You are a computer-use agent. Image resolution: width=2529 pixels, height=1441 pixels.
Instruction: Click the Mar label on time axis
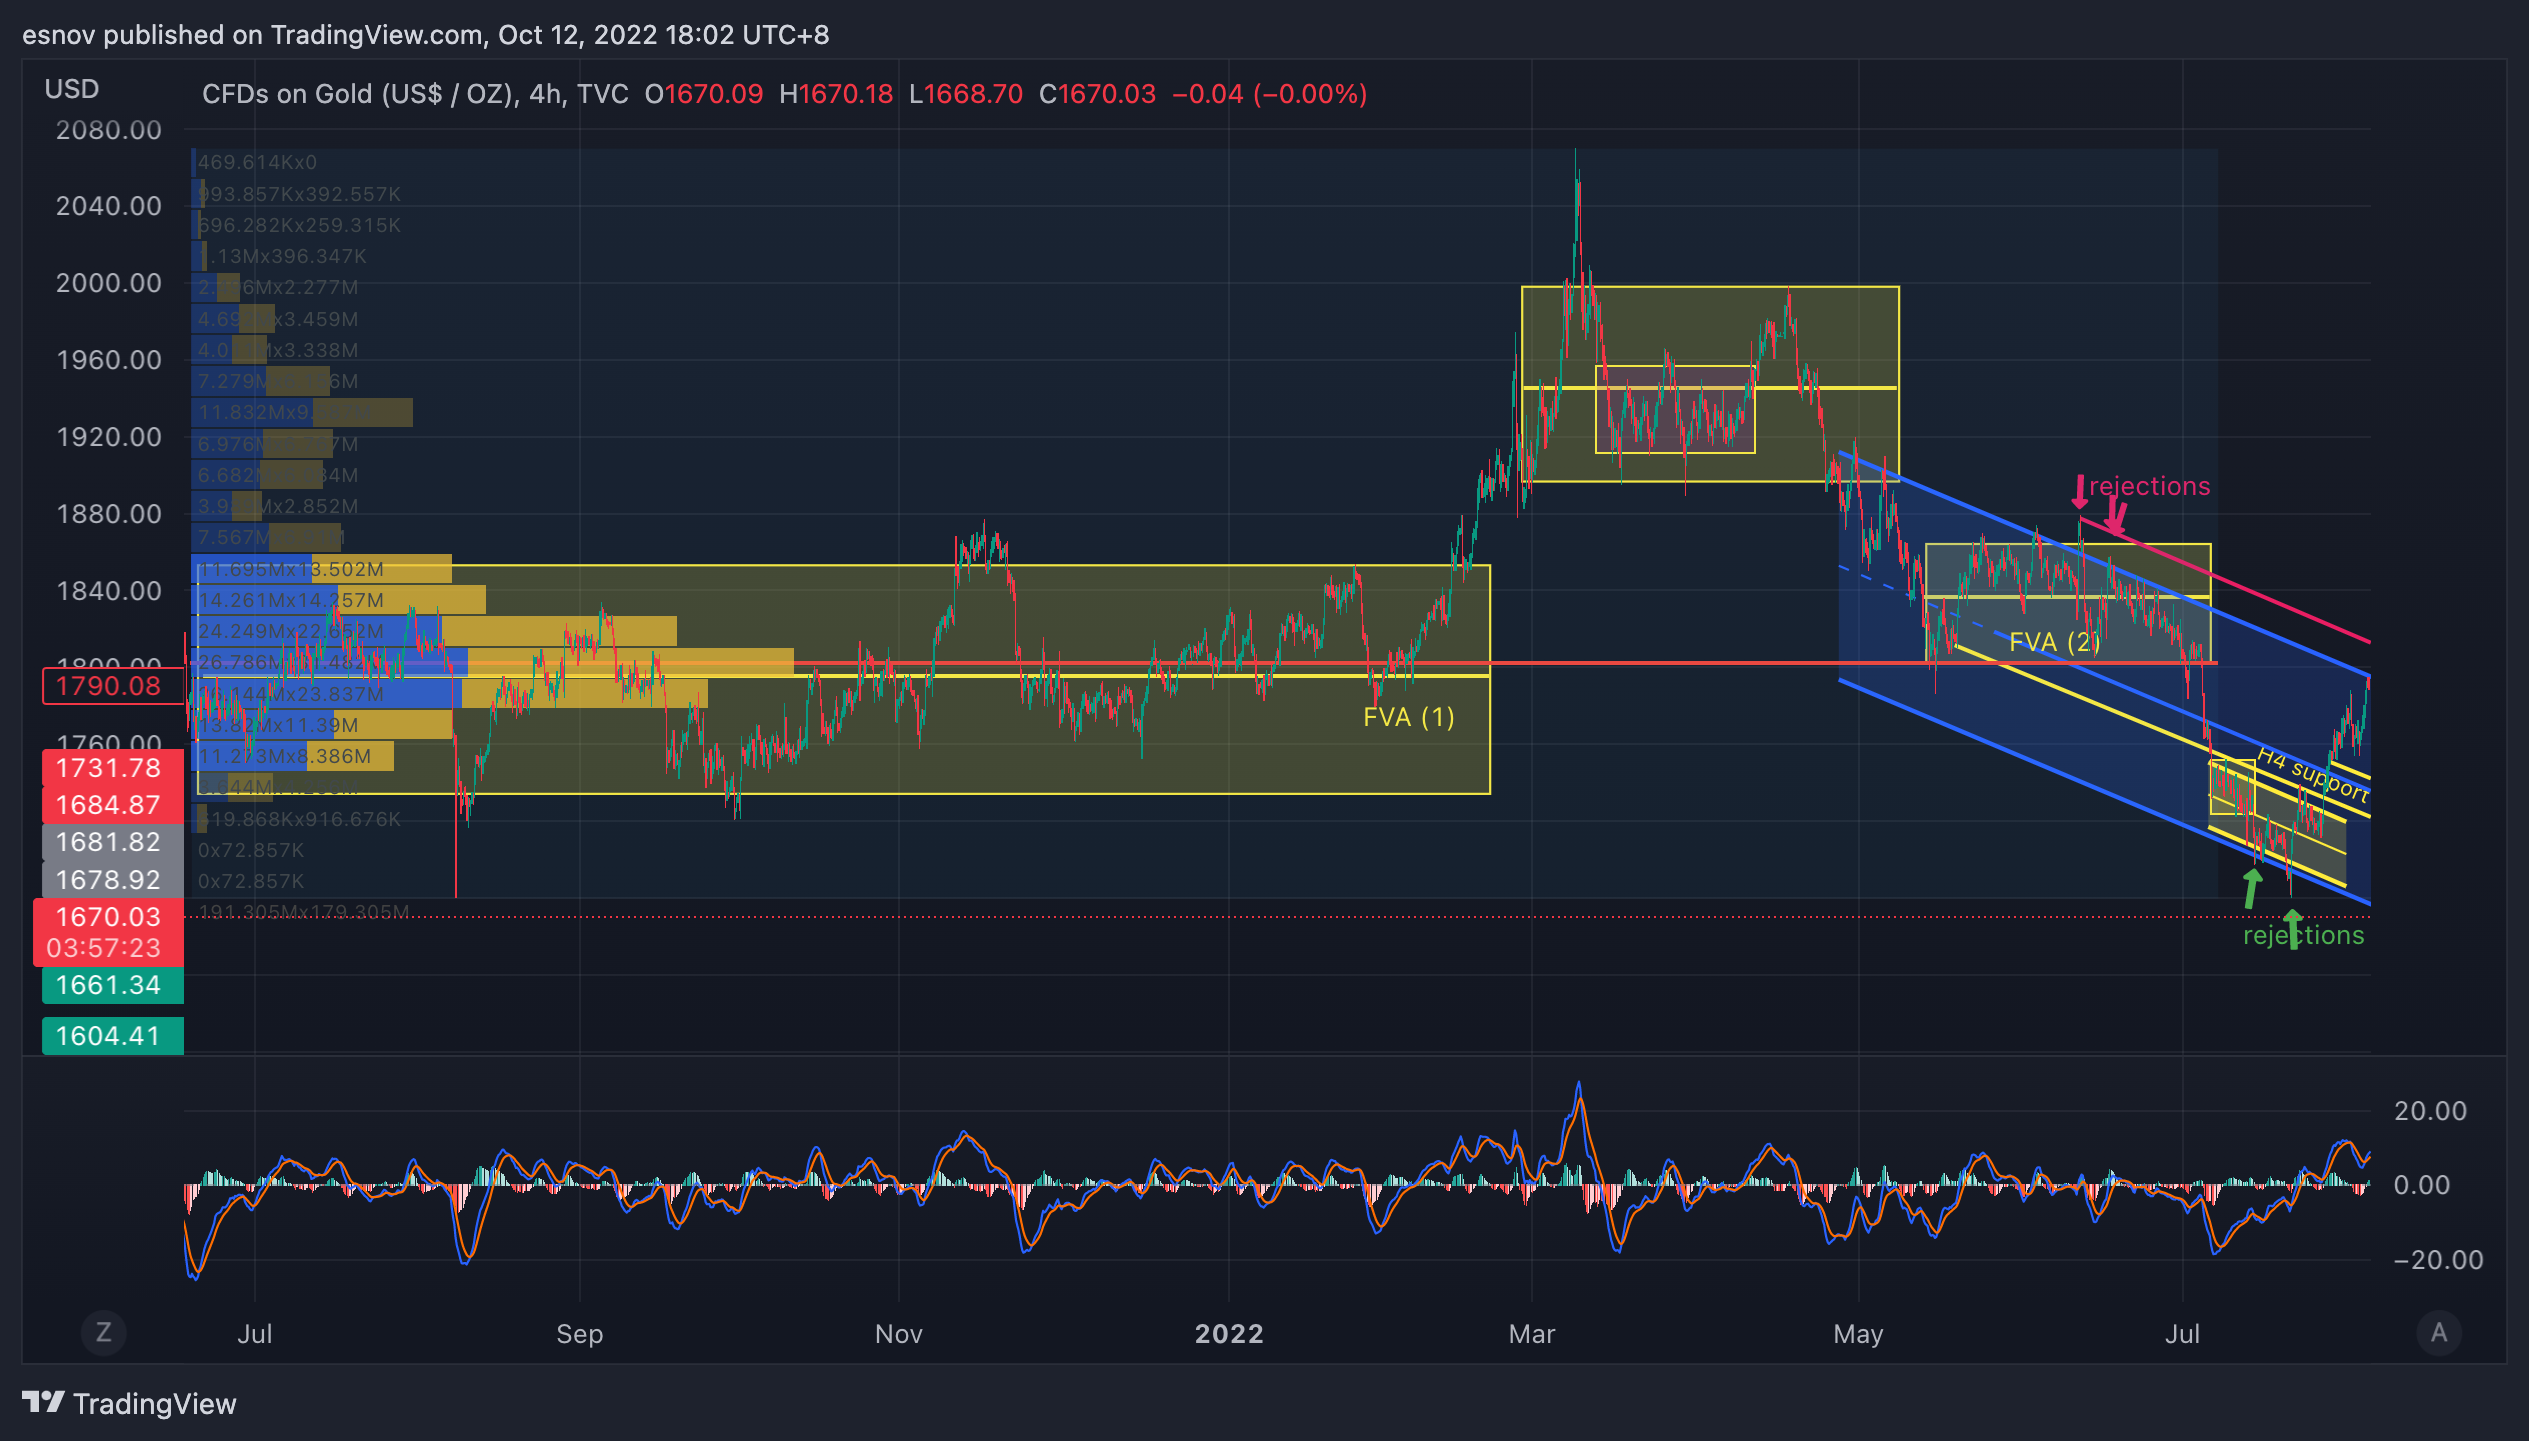coord(1532,1333)
